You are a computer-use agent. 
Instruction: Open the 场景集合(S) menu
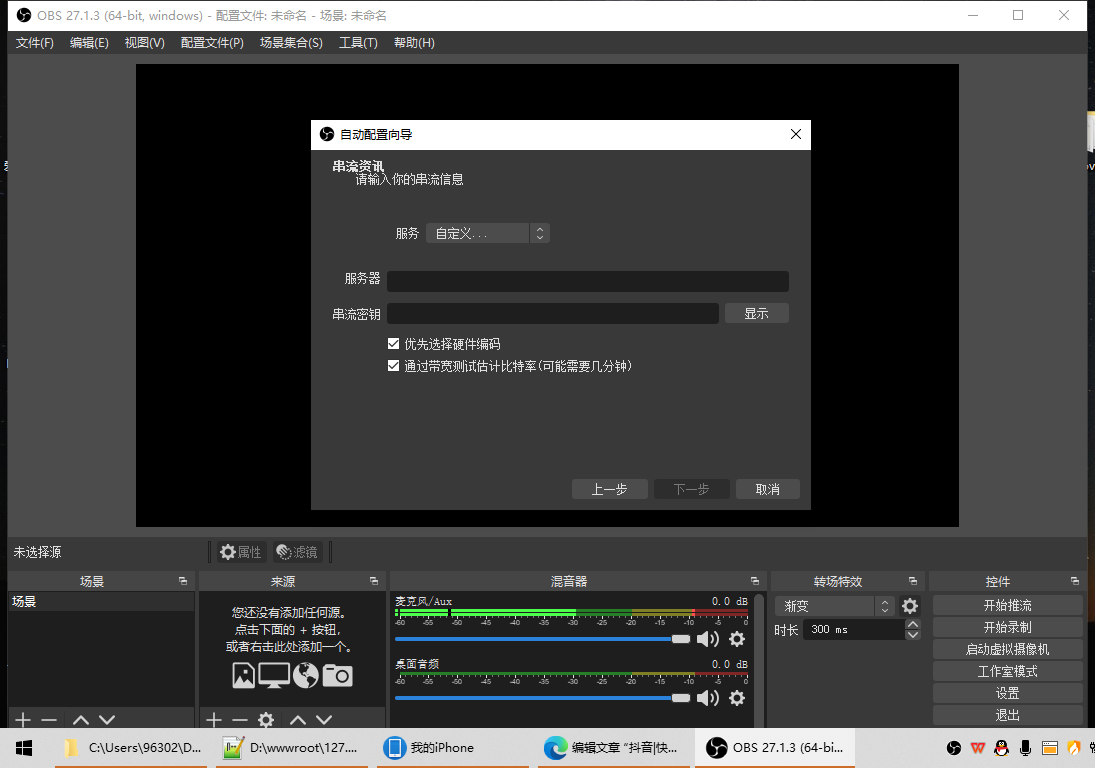(291, 43)
